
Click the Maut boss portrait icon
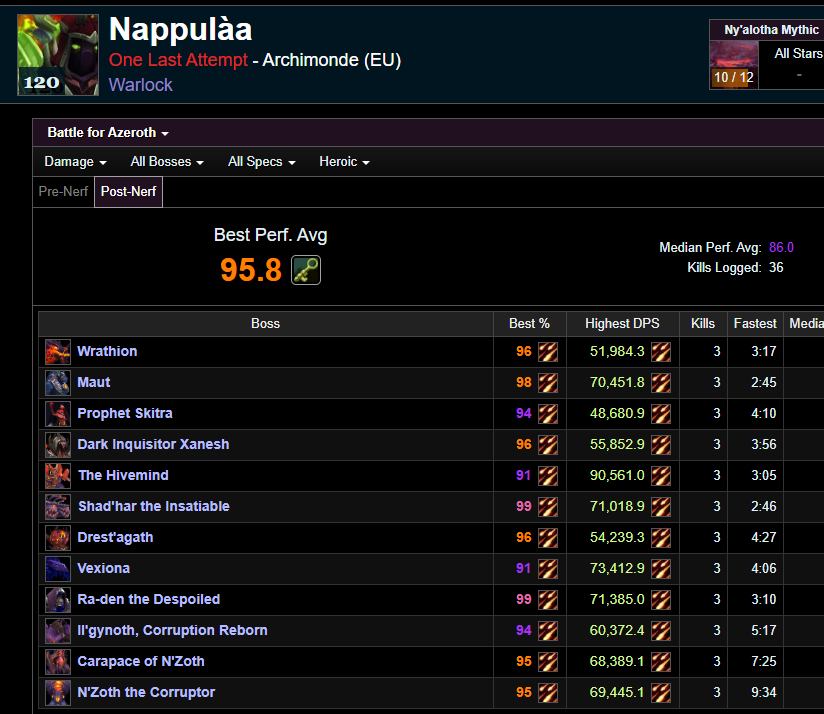58,382
